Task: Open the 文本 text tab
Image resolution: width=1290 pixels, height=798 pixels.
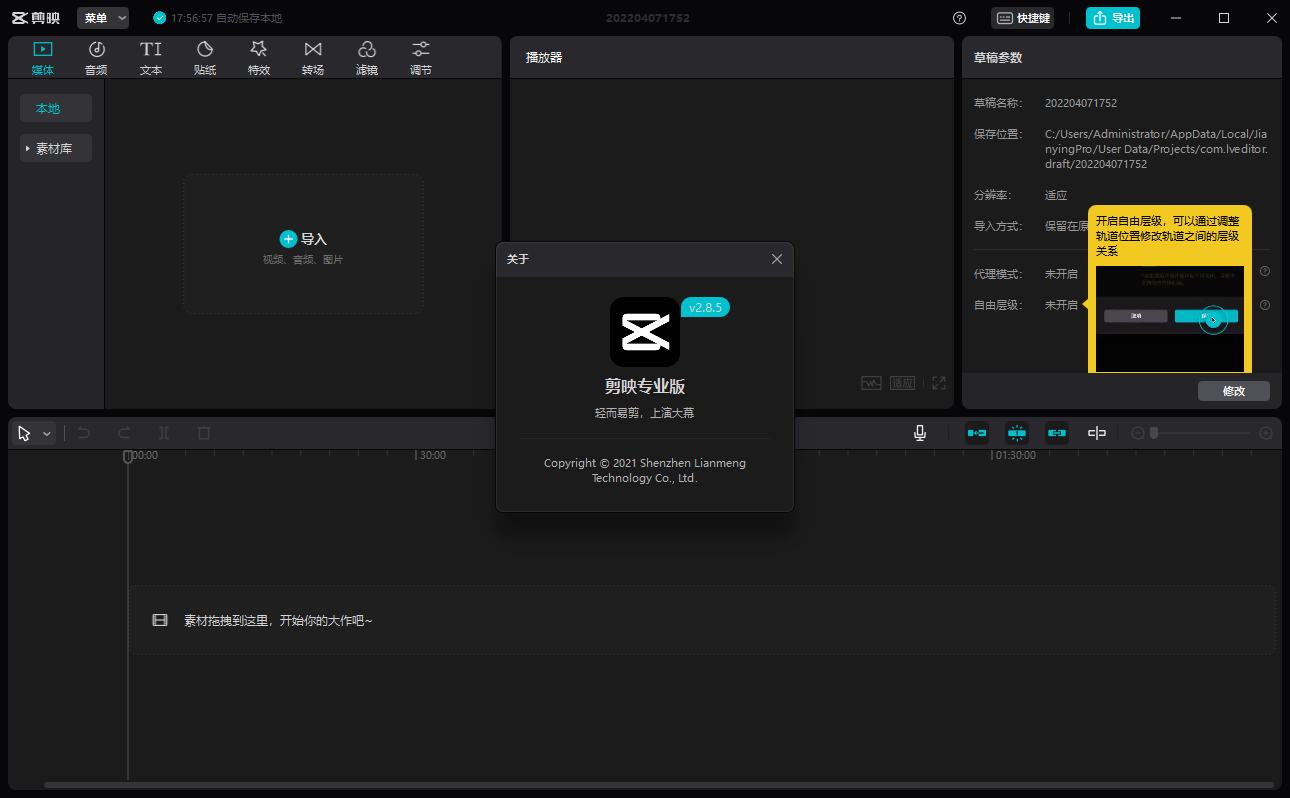Action: tap(151, 58)
